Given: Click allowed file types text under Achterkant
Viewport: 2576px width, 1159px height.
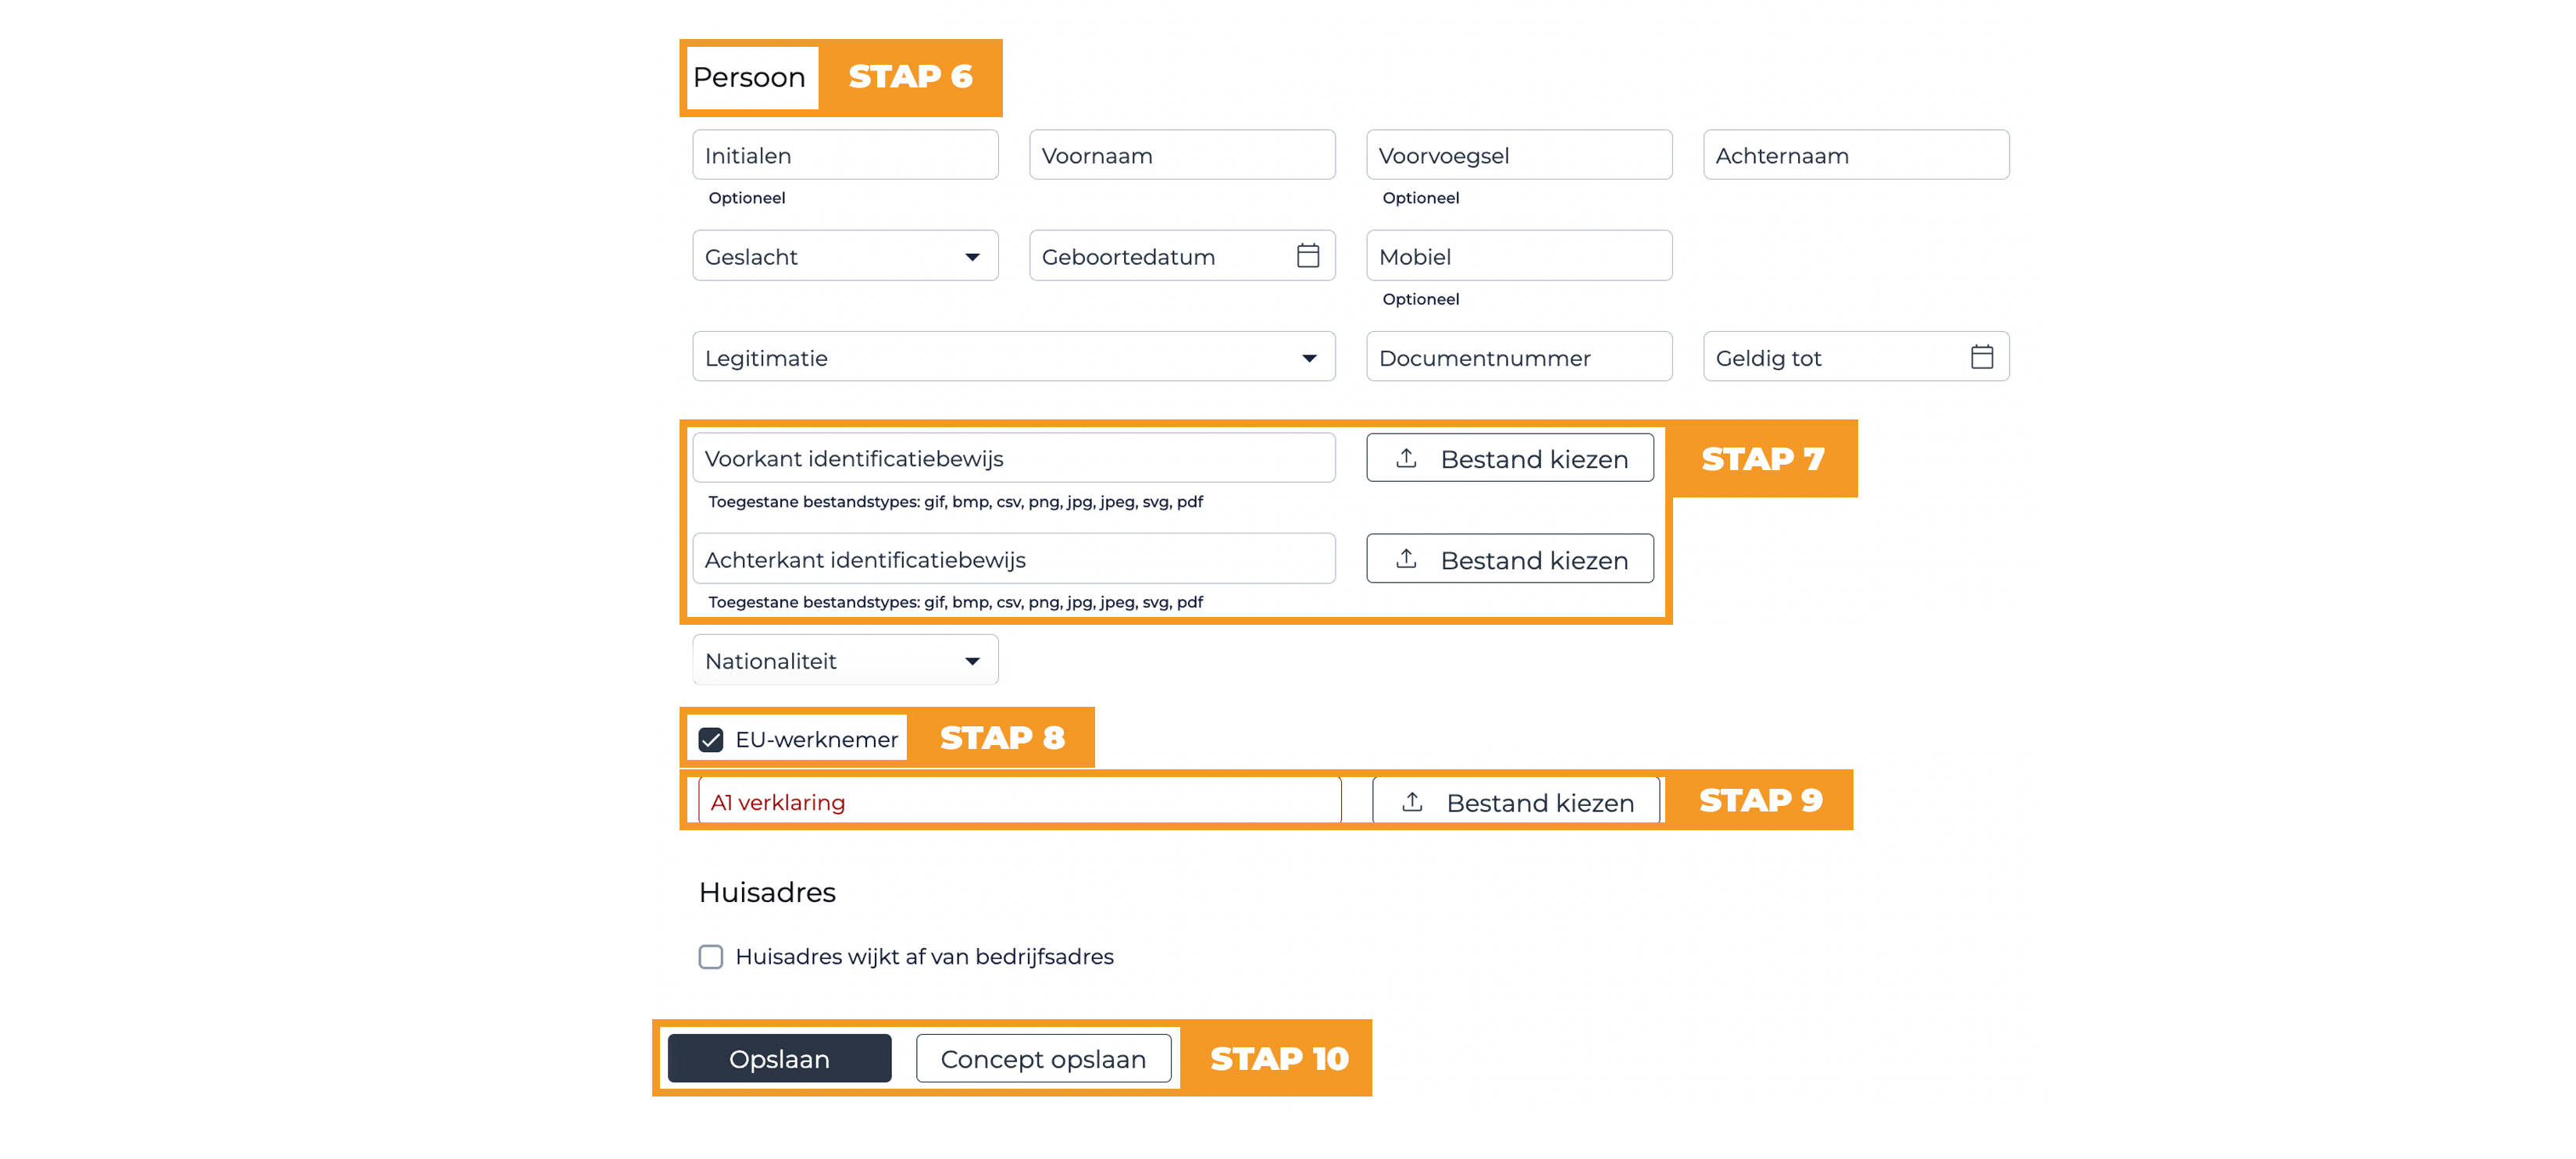Looking at the screenshot, I should point(955,602).
